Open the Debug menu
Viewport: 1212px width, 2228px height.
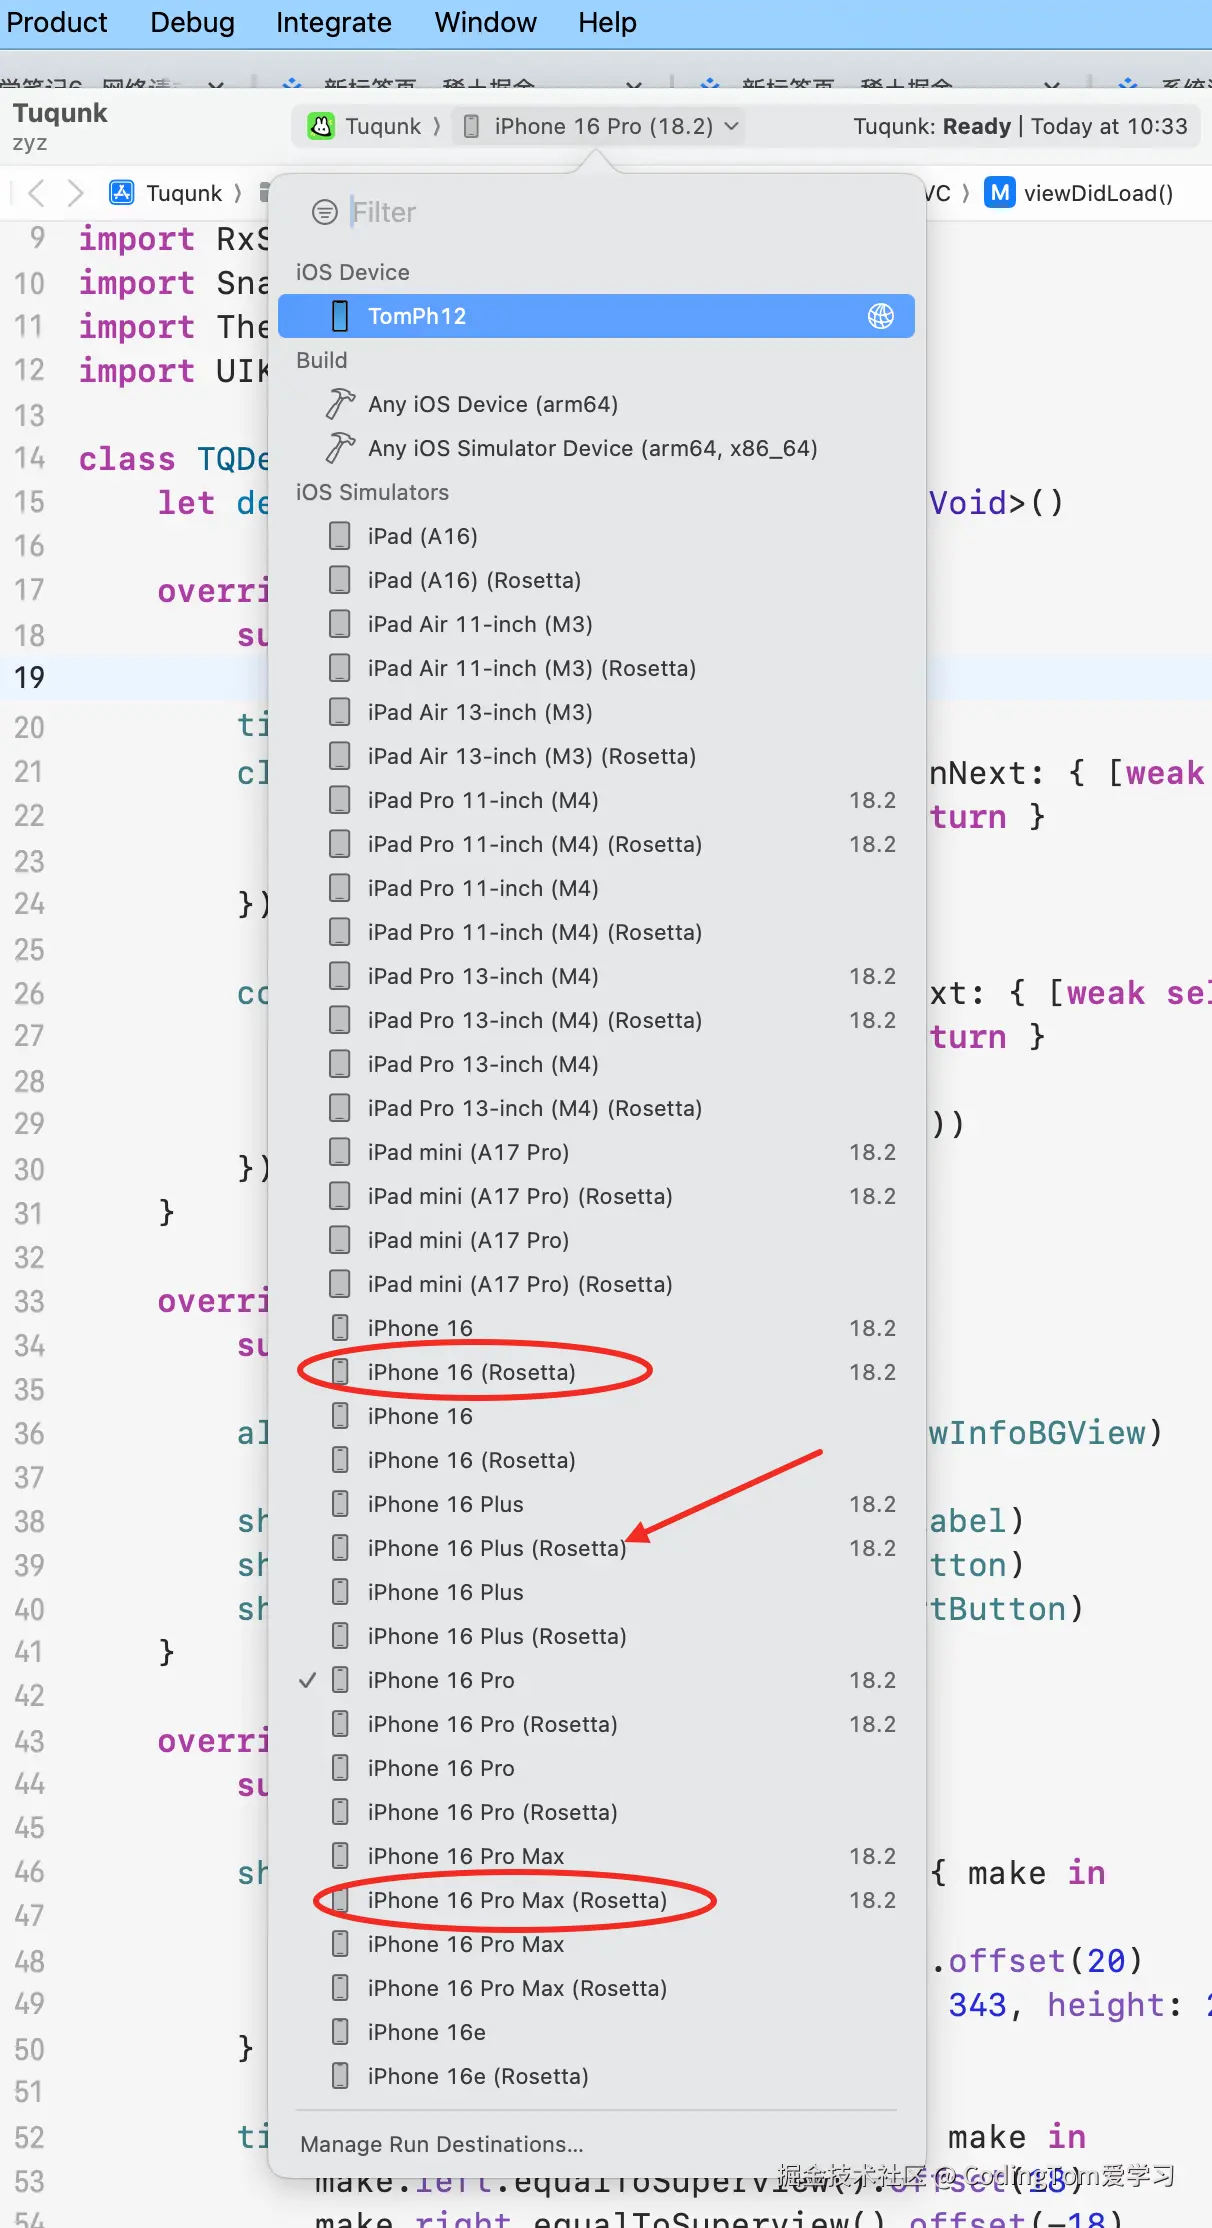192,22
